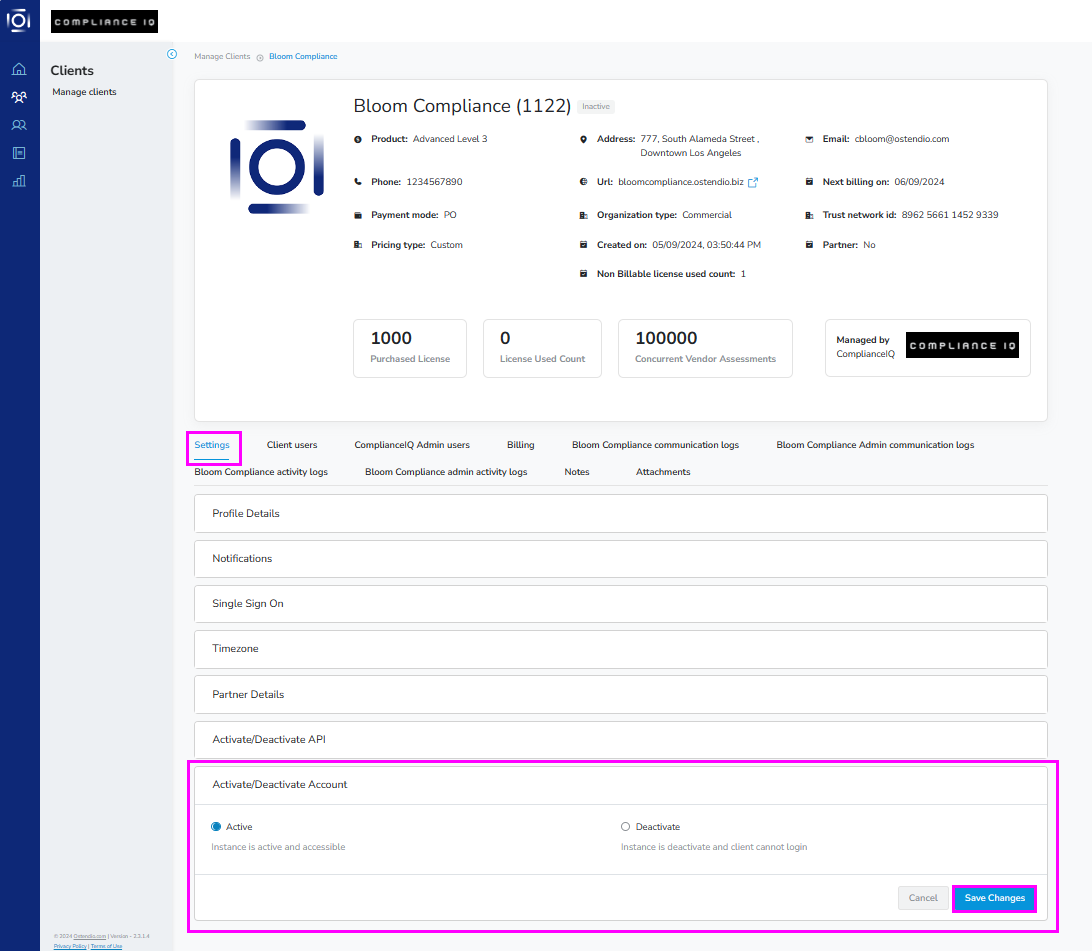1092x951 pixels.
Task: Click the breadcrumb separator icon after Manage Clients
Action: pyautogui.click(x=260, y=58)
